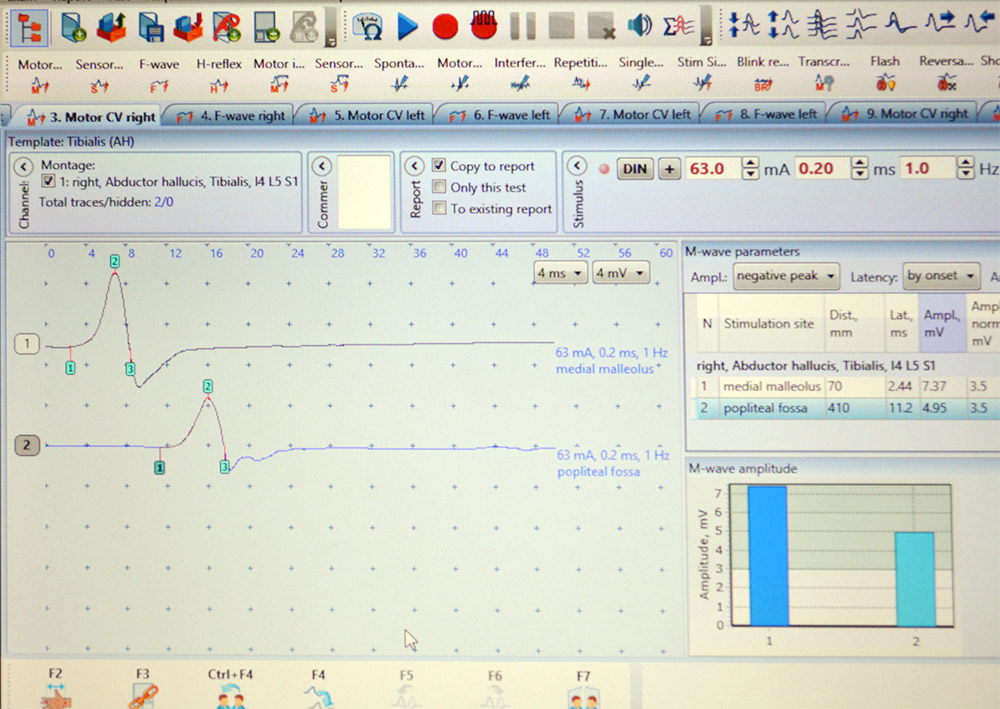
Task: Open the Interference pattern test template
Action: 520,73
